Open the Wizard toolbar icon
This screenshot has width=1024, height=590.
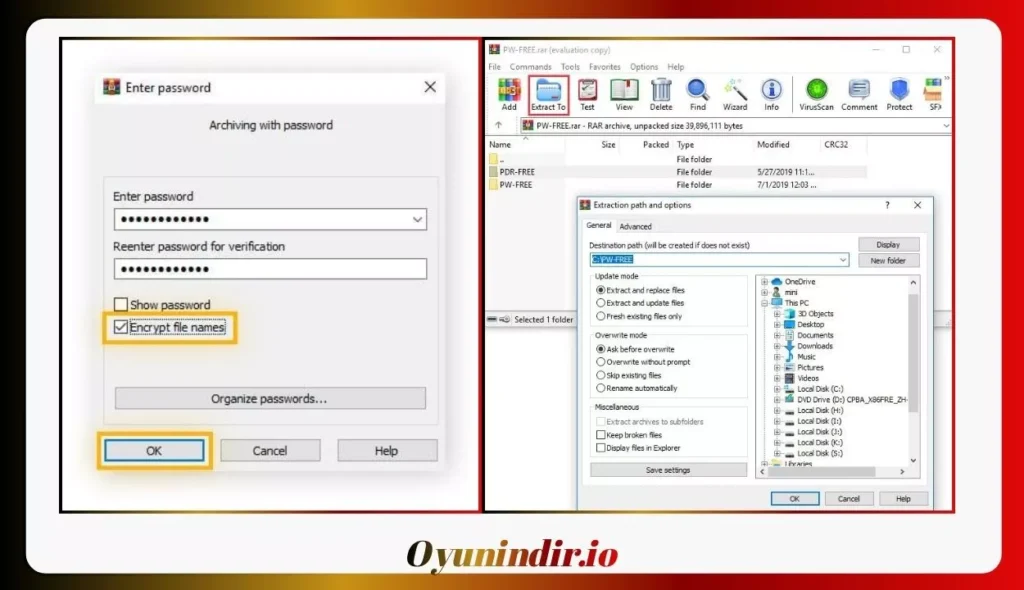(735, 93)
